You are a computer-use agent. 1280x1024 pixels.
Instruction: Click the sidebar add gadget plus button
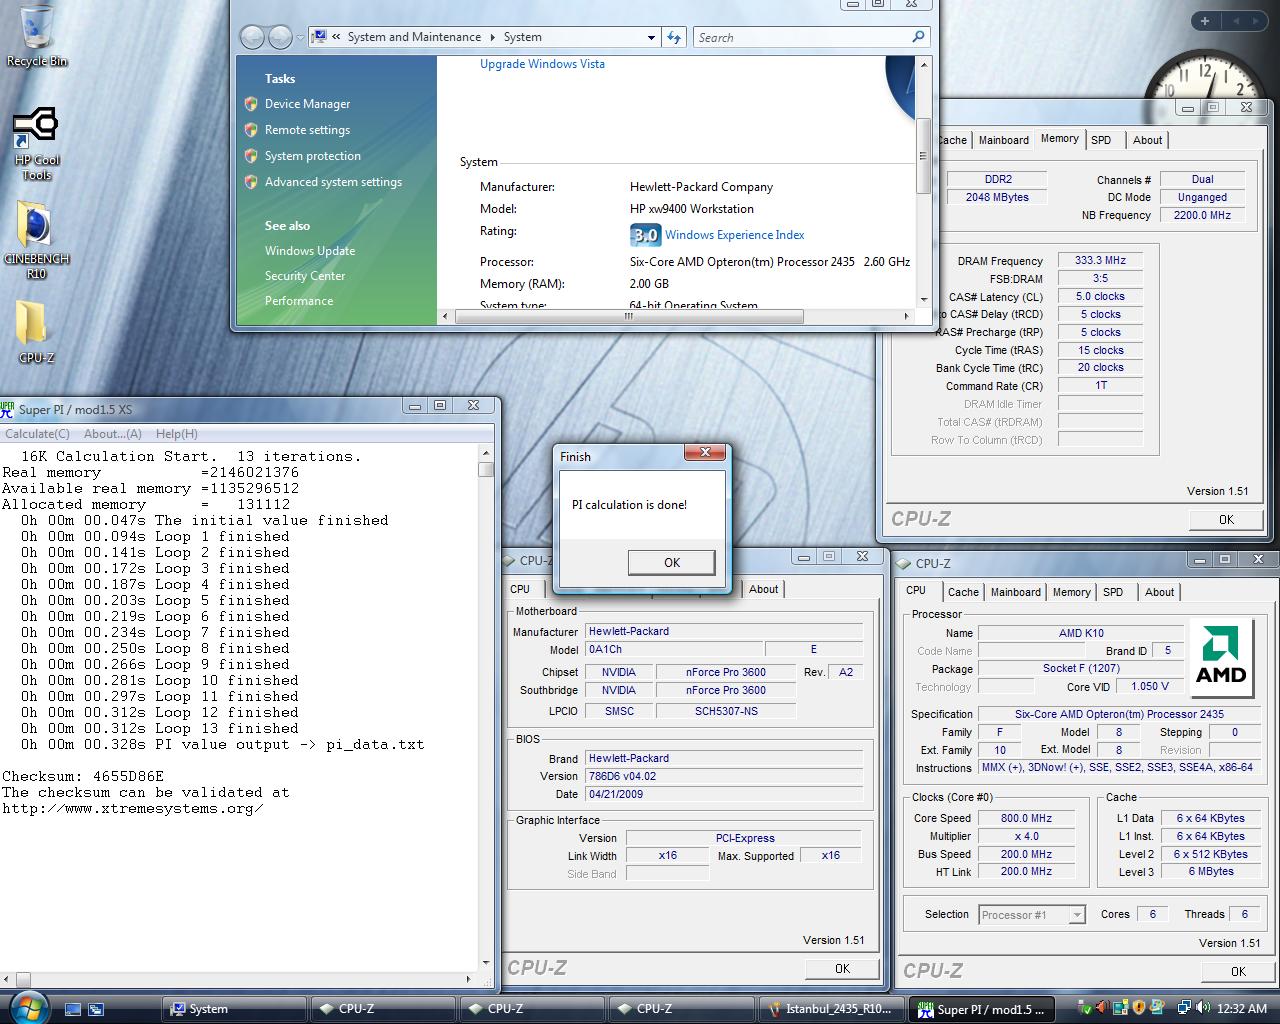pyautogui.click(x=1205, y=20)
